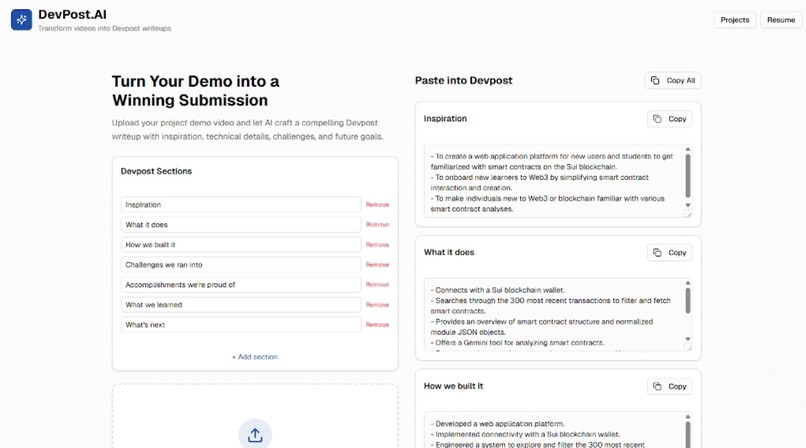Edit the What it does name field

pos(241,225)
